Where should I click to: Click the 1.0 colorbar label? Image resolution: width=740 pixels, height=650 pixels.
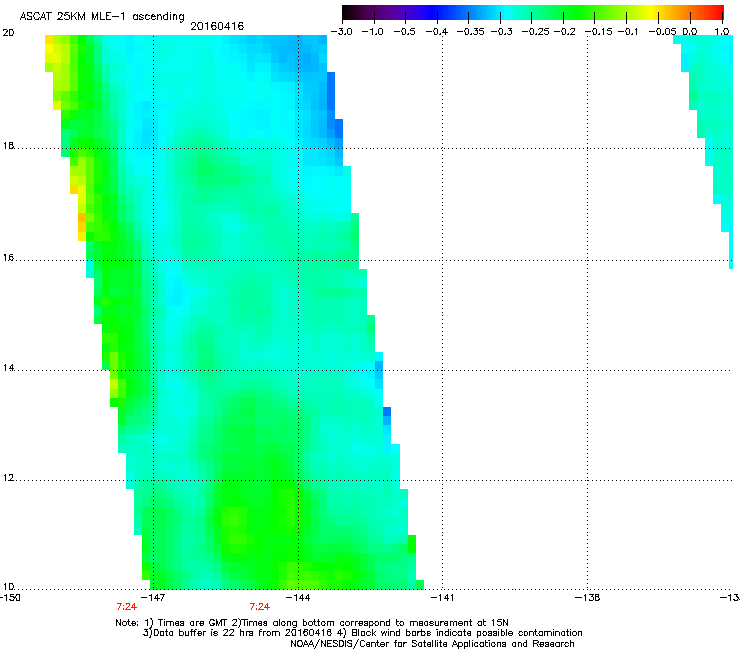(722, 32)
